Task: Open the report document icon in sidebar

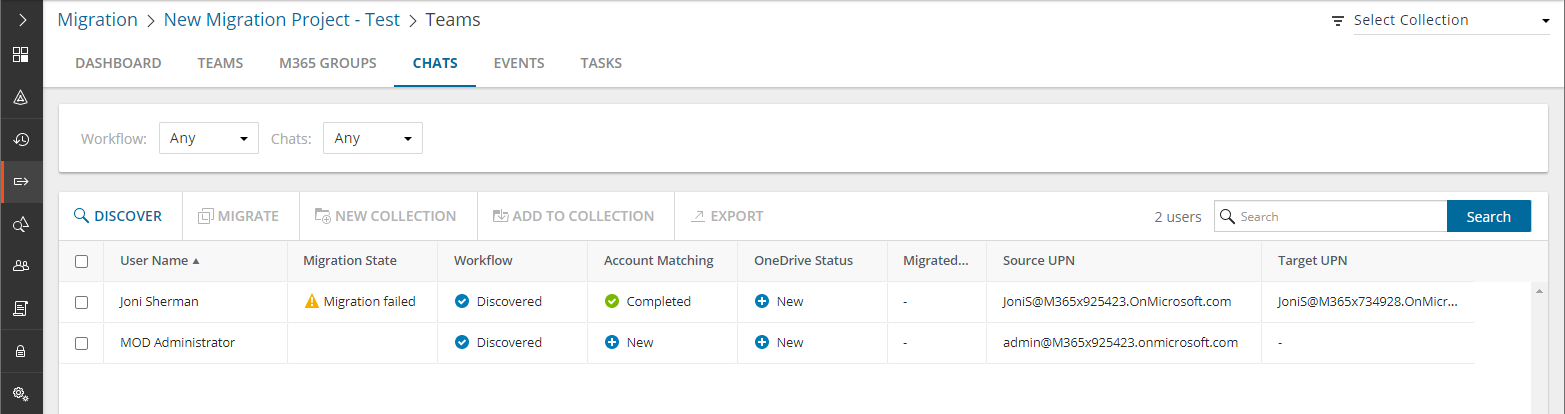Action: point(21,310)
